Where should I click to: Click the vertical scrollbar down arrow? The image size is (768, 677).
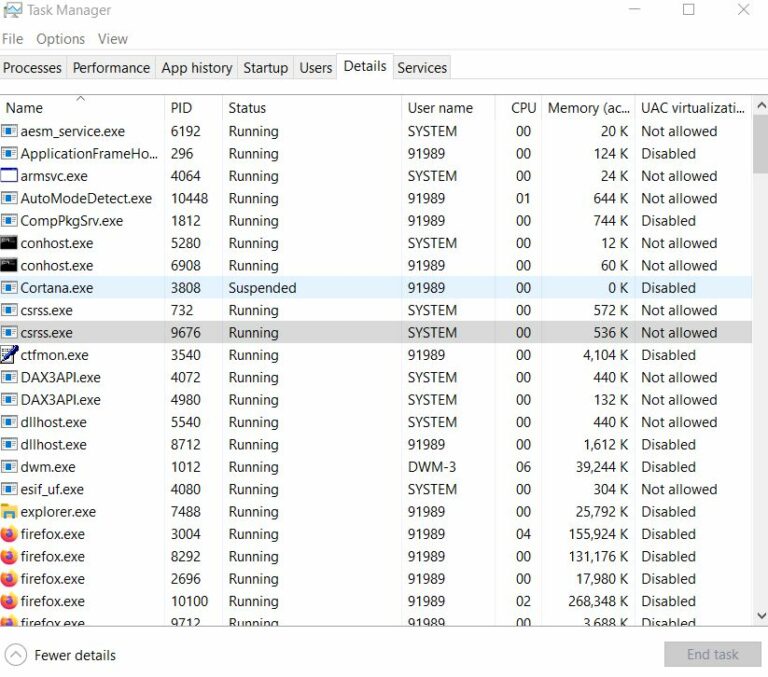760,616
